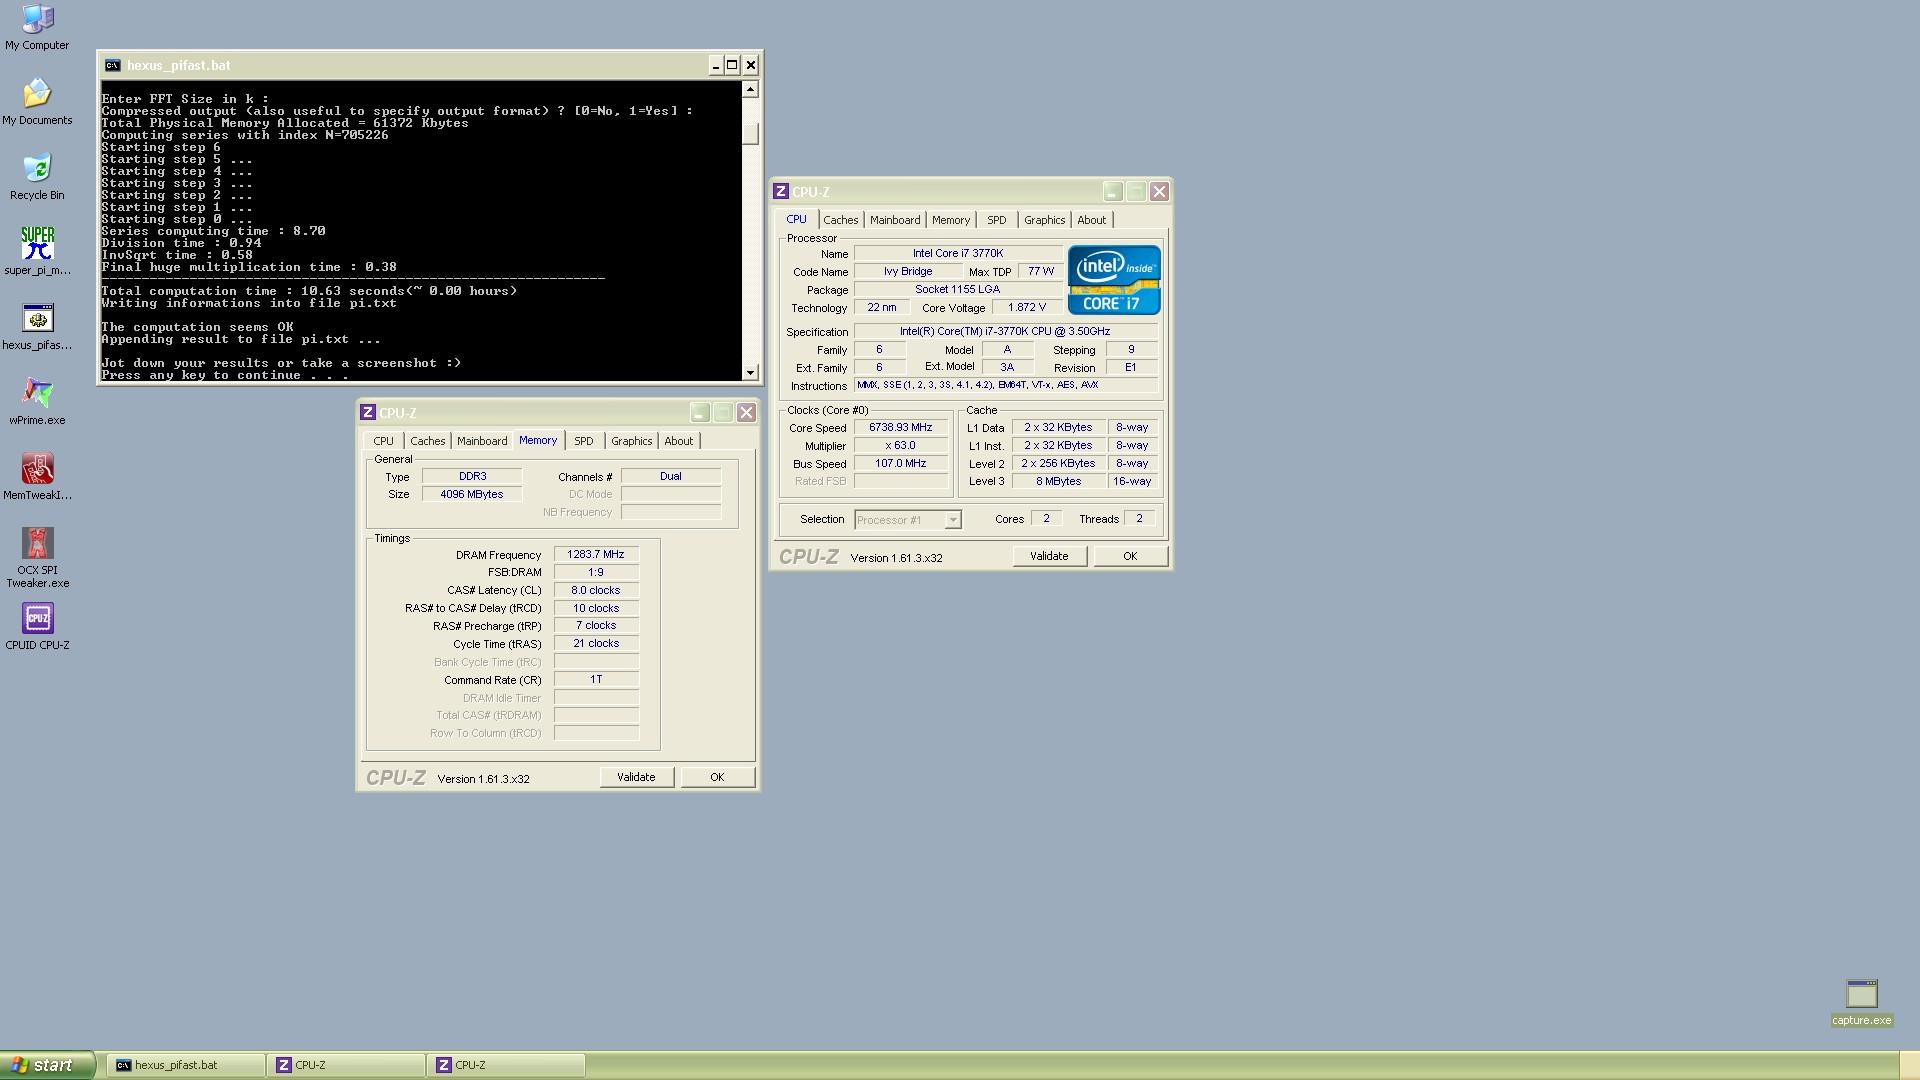The image size is (1920, 1080).
Task: Select the Memory tab in the left CPU-Z window
Action: (x=538, y=440)
